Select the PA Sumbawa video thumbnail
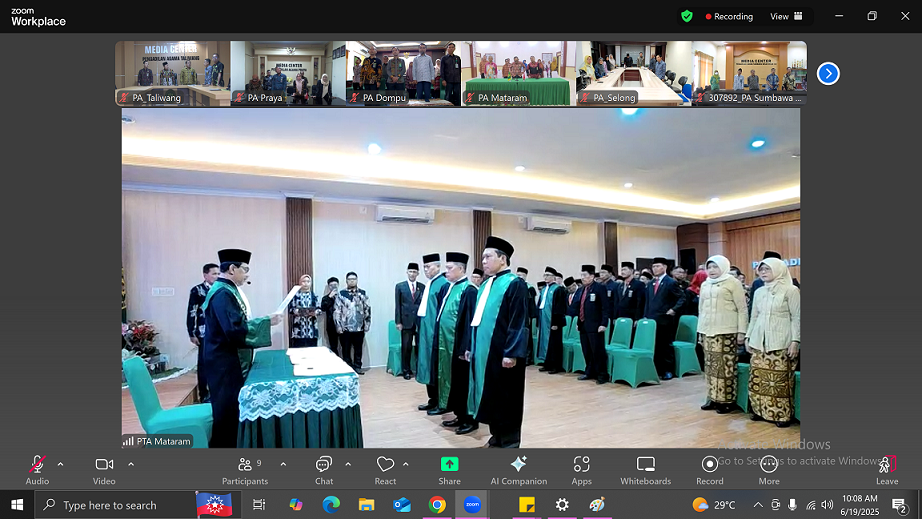This screenshot has height=519, width=922. pyautogui.click(x=749, y=73)
